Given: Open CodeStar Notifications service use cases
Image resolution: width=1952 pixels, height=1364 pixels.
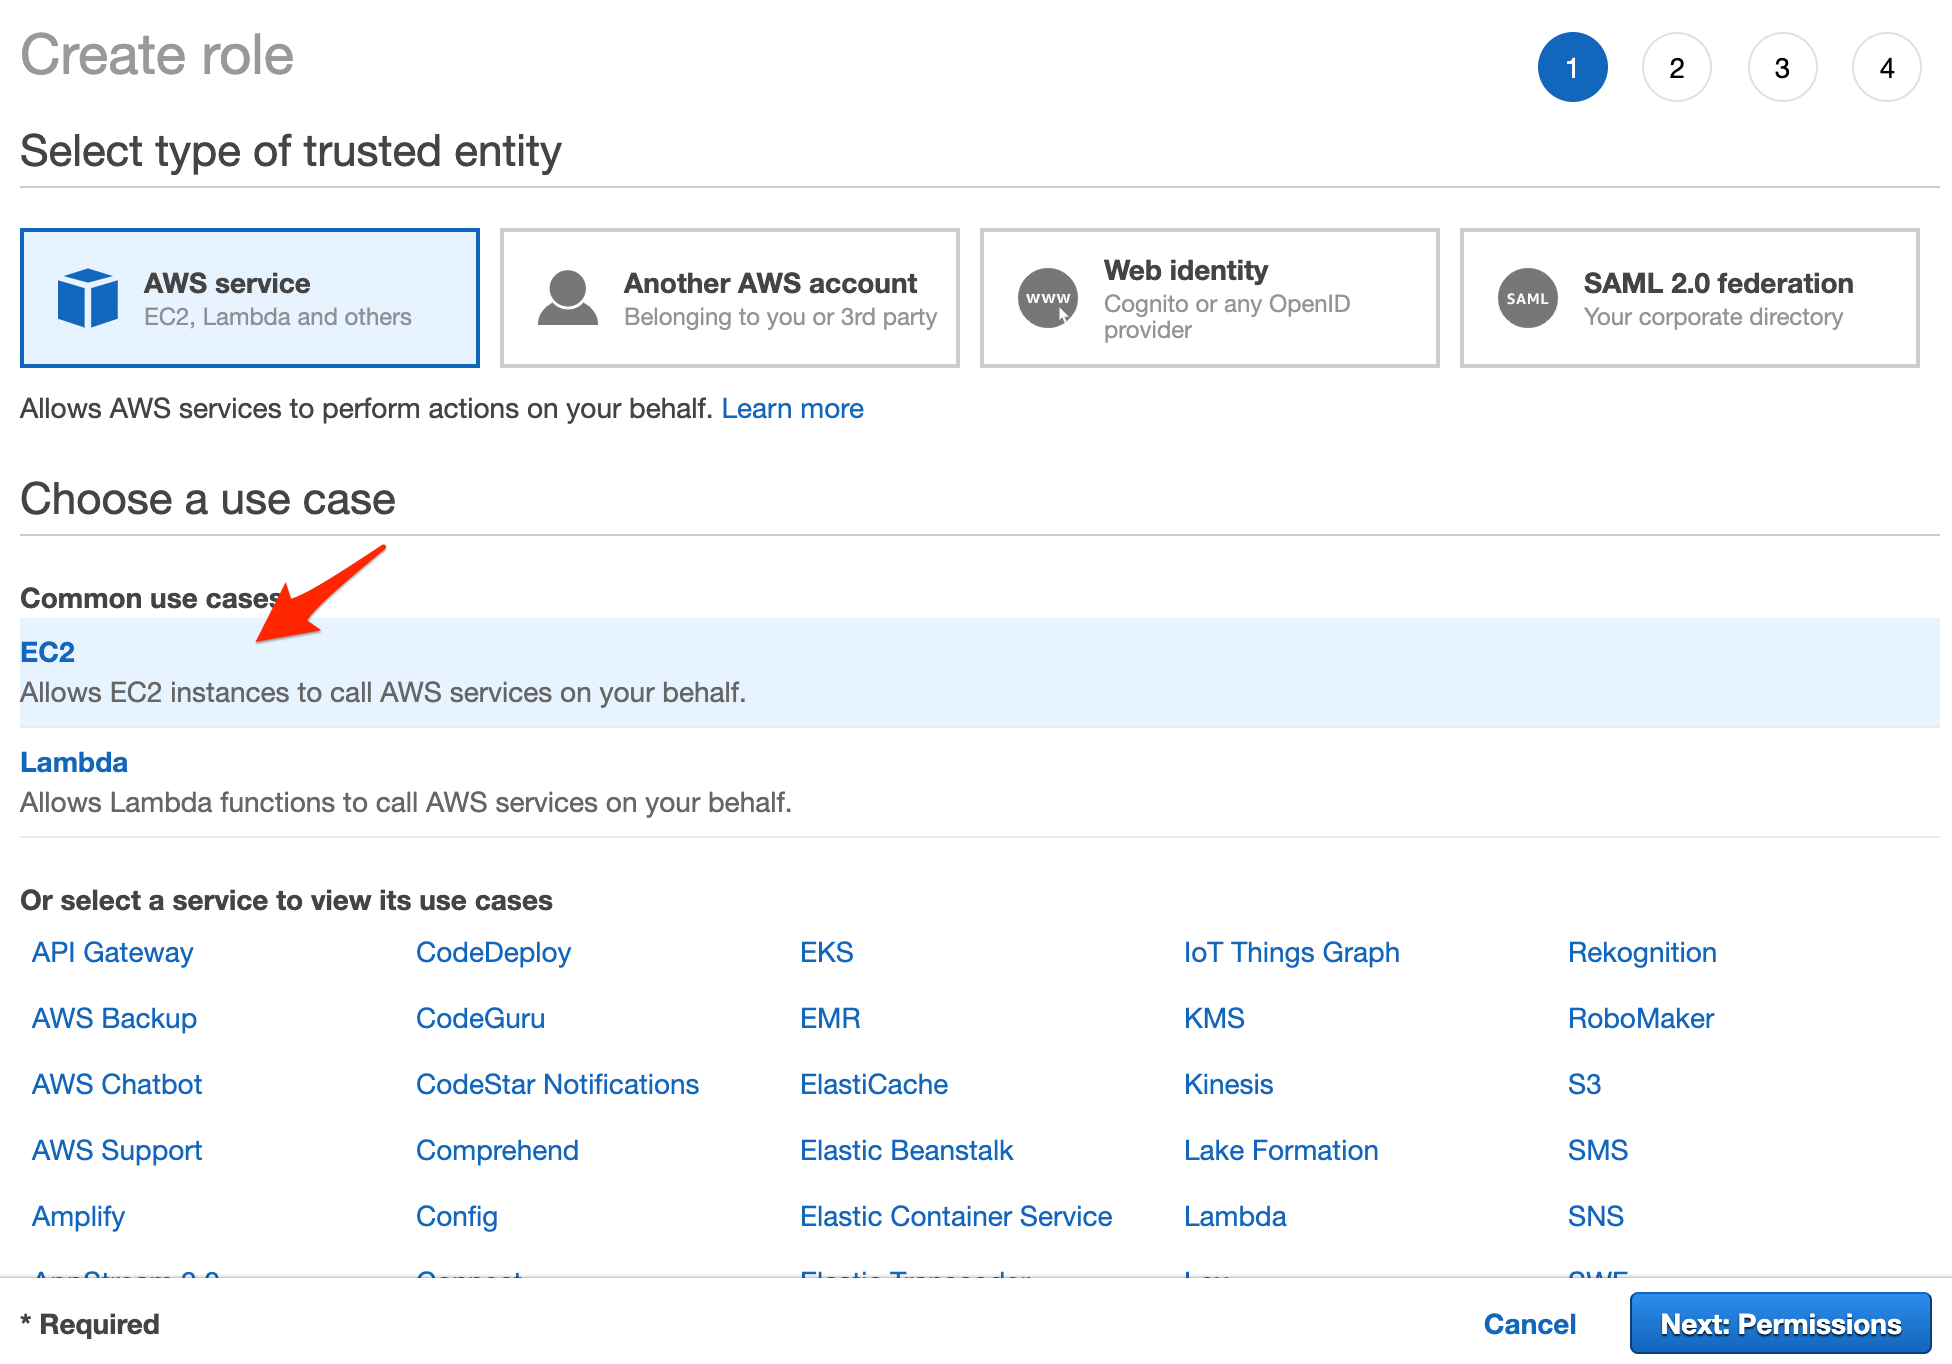Looking at the screenshot, I should click(x=558, y=1084).
